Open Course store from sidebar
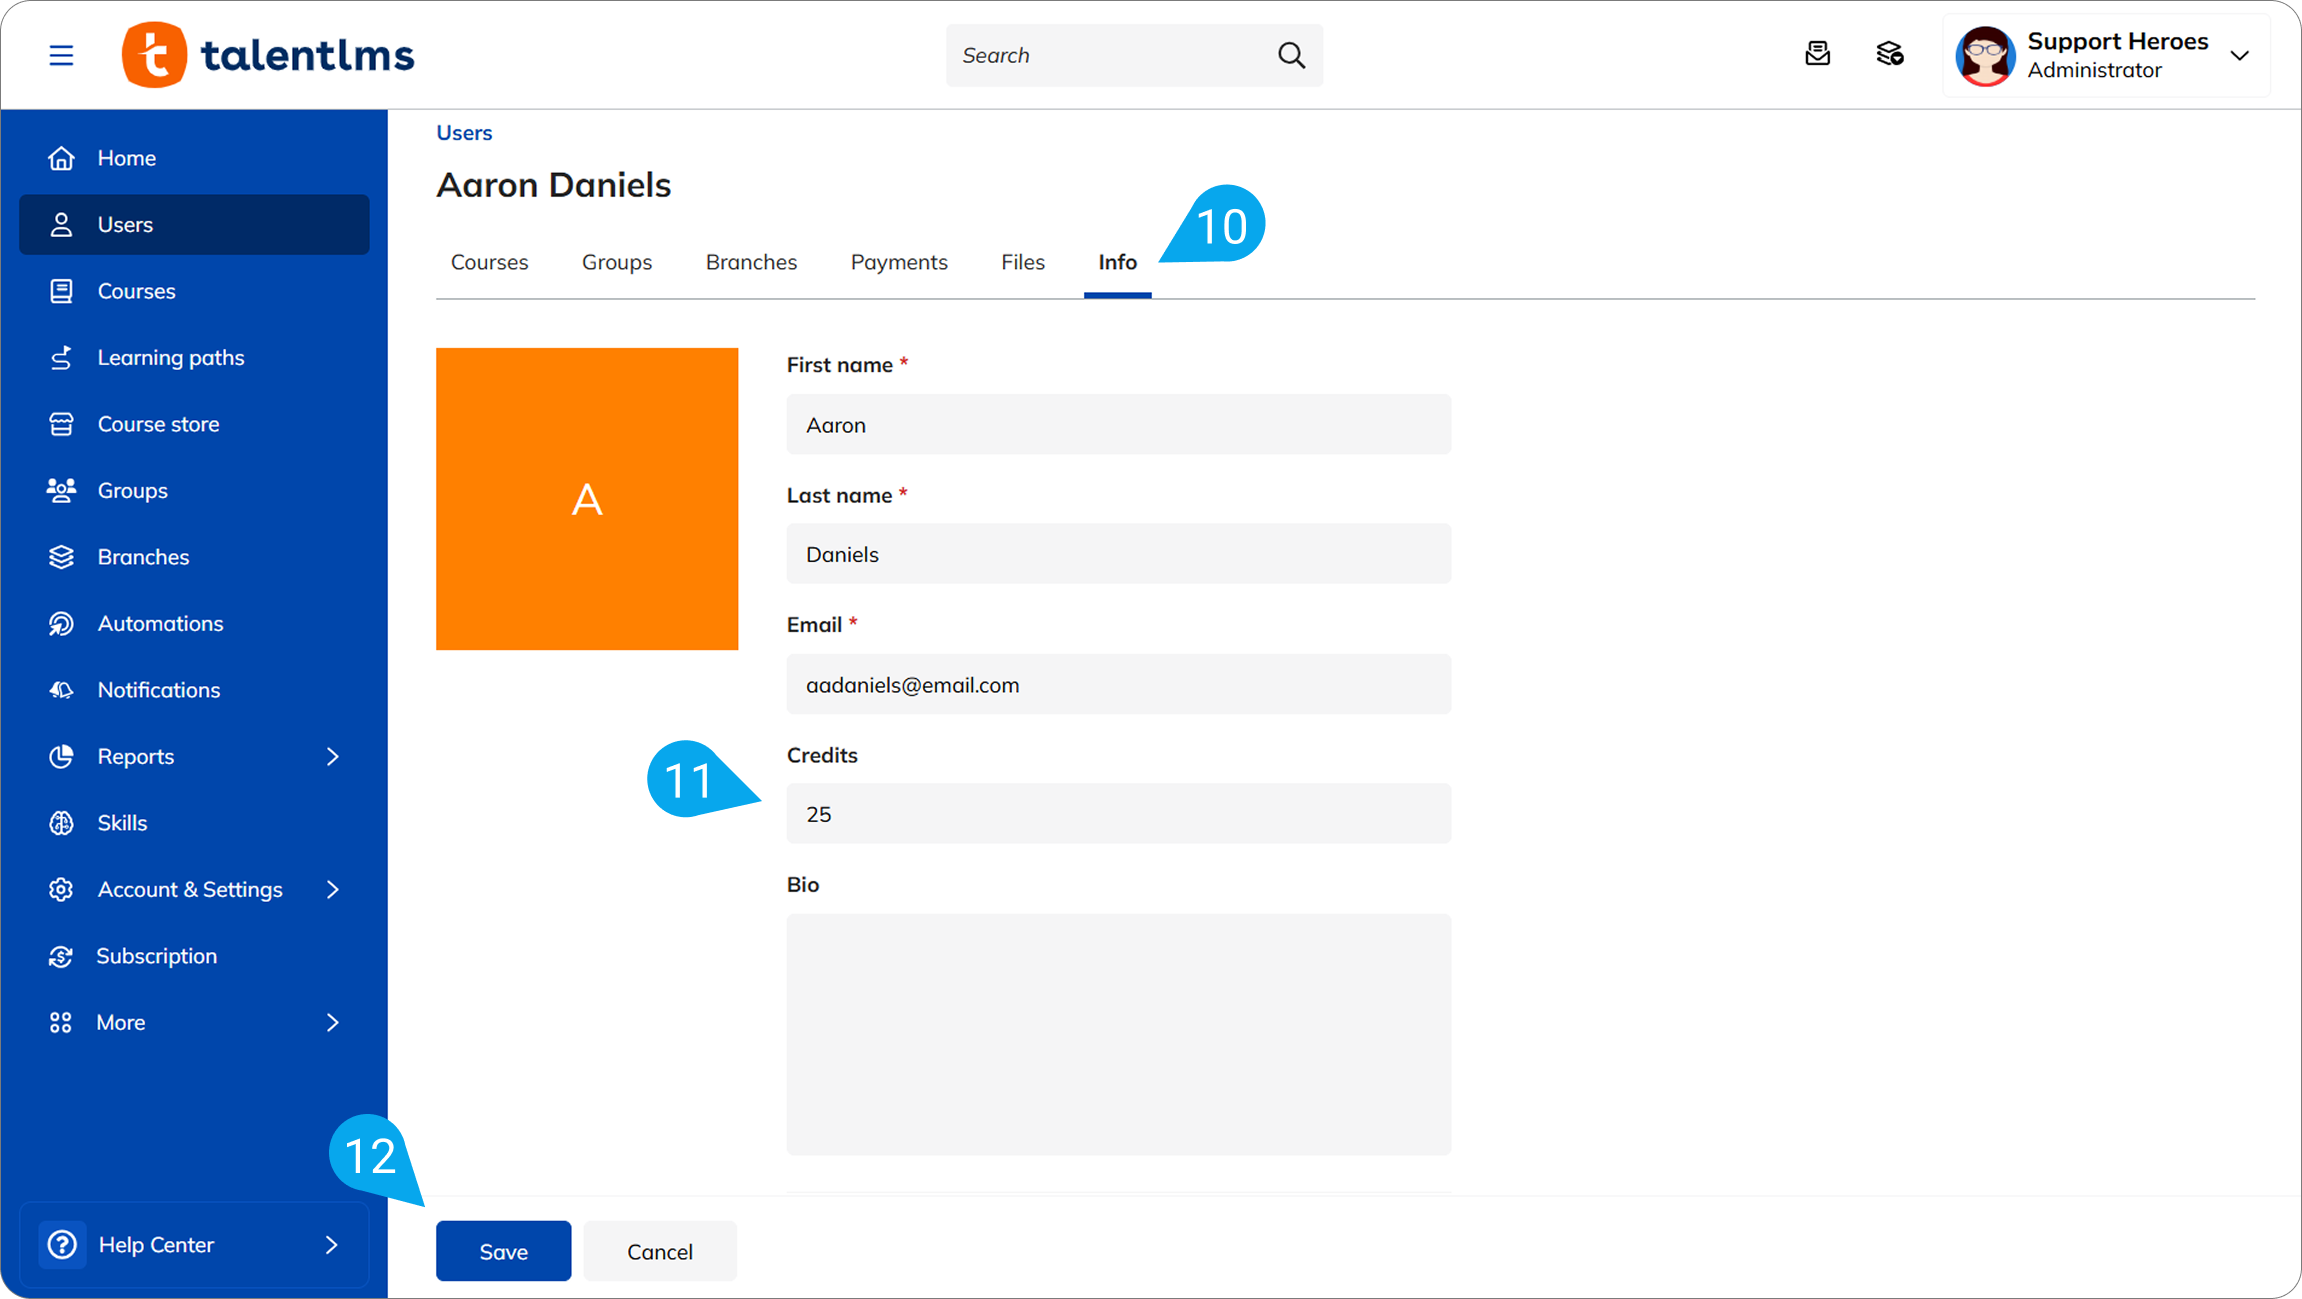The height and width of the screenshot is (1299, 2302). click(x=158, y=424)
